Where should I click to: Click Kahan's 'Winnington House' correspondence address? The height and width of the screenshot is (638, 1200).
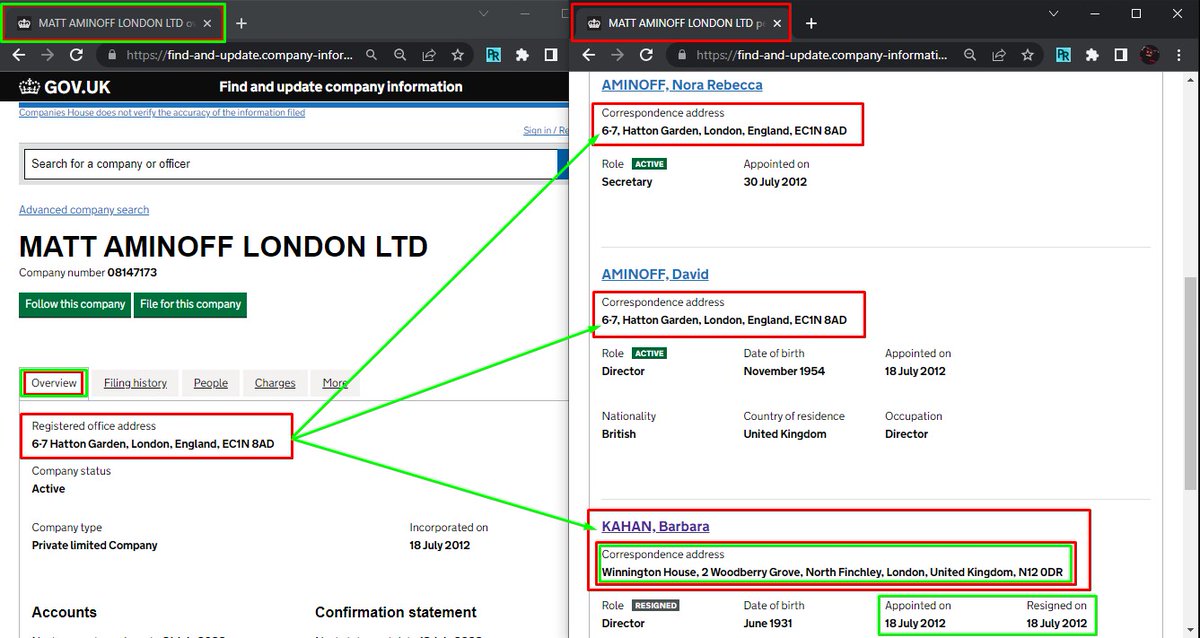(x=832, y=572)
